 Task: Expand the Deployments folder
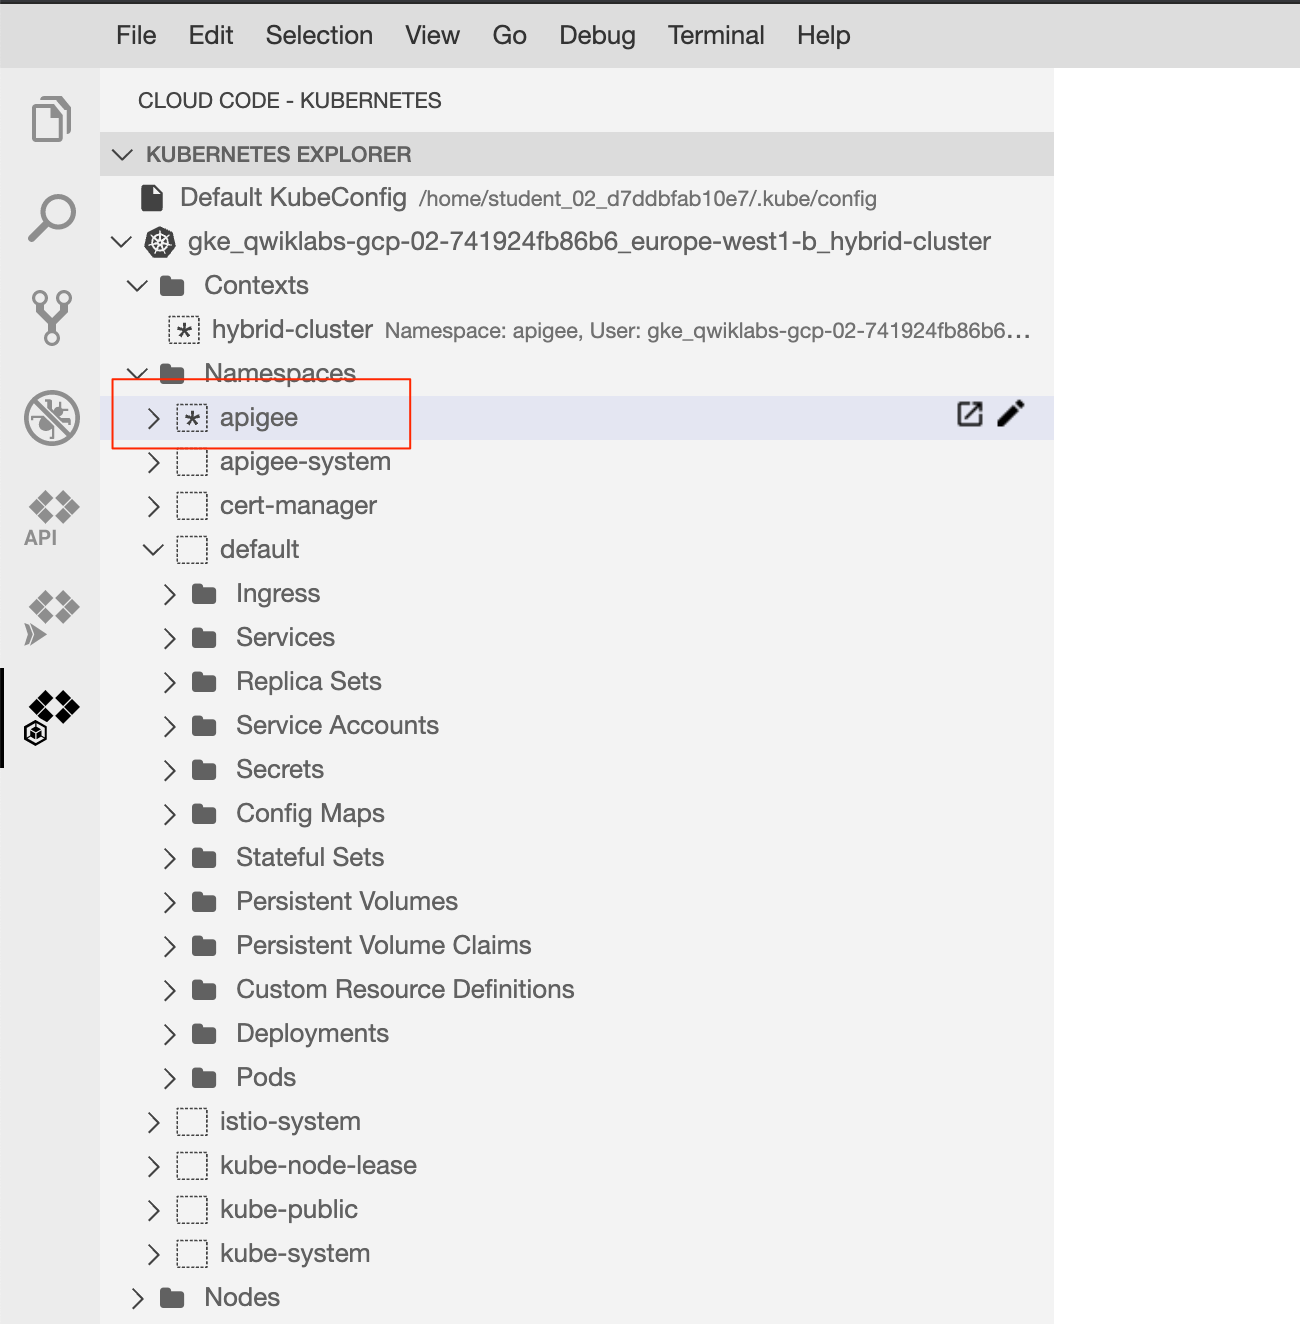point(169,1034)
